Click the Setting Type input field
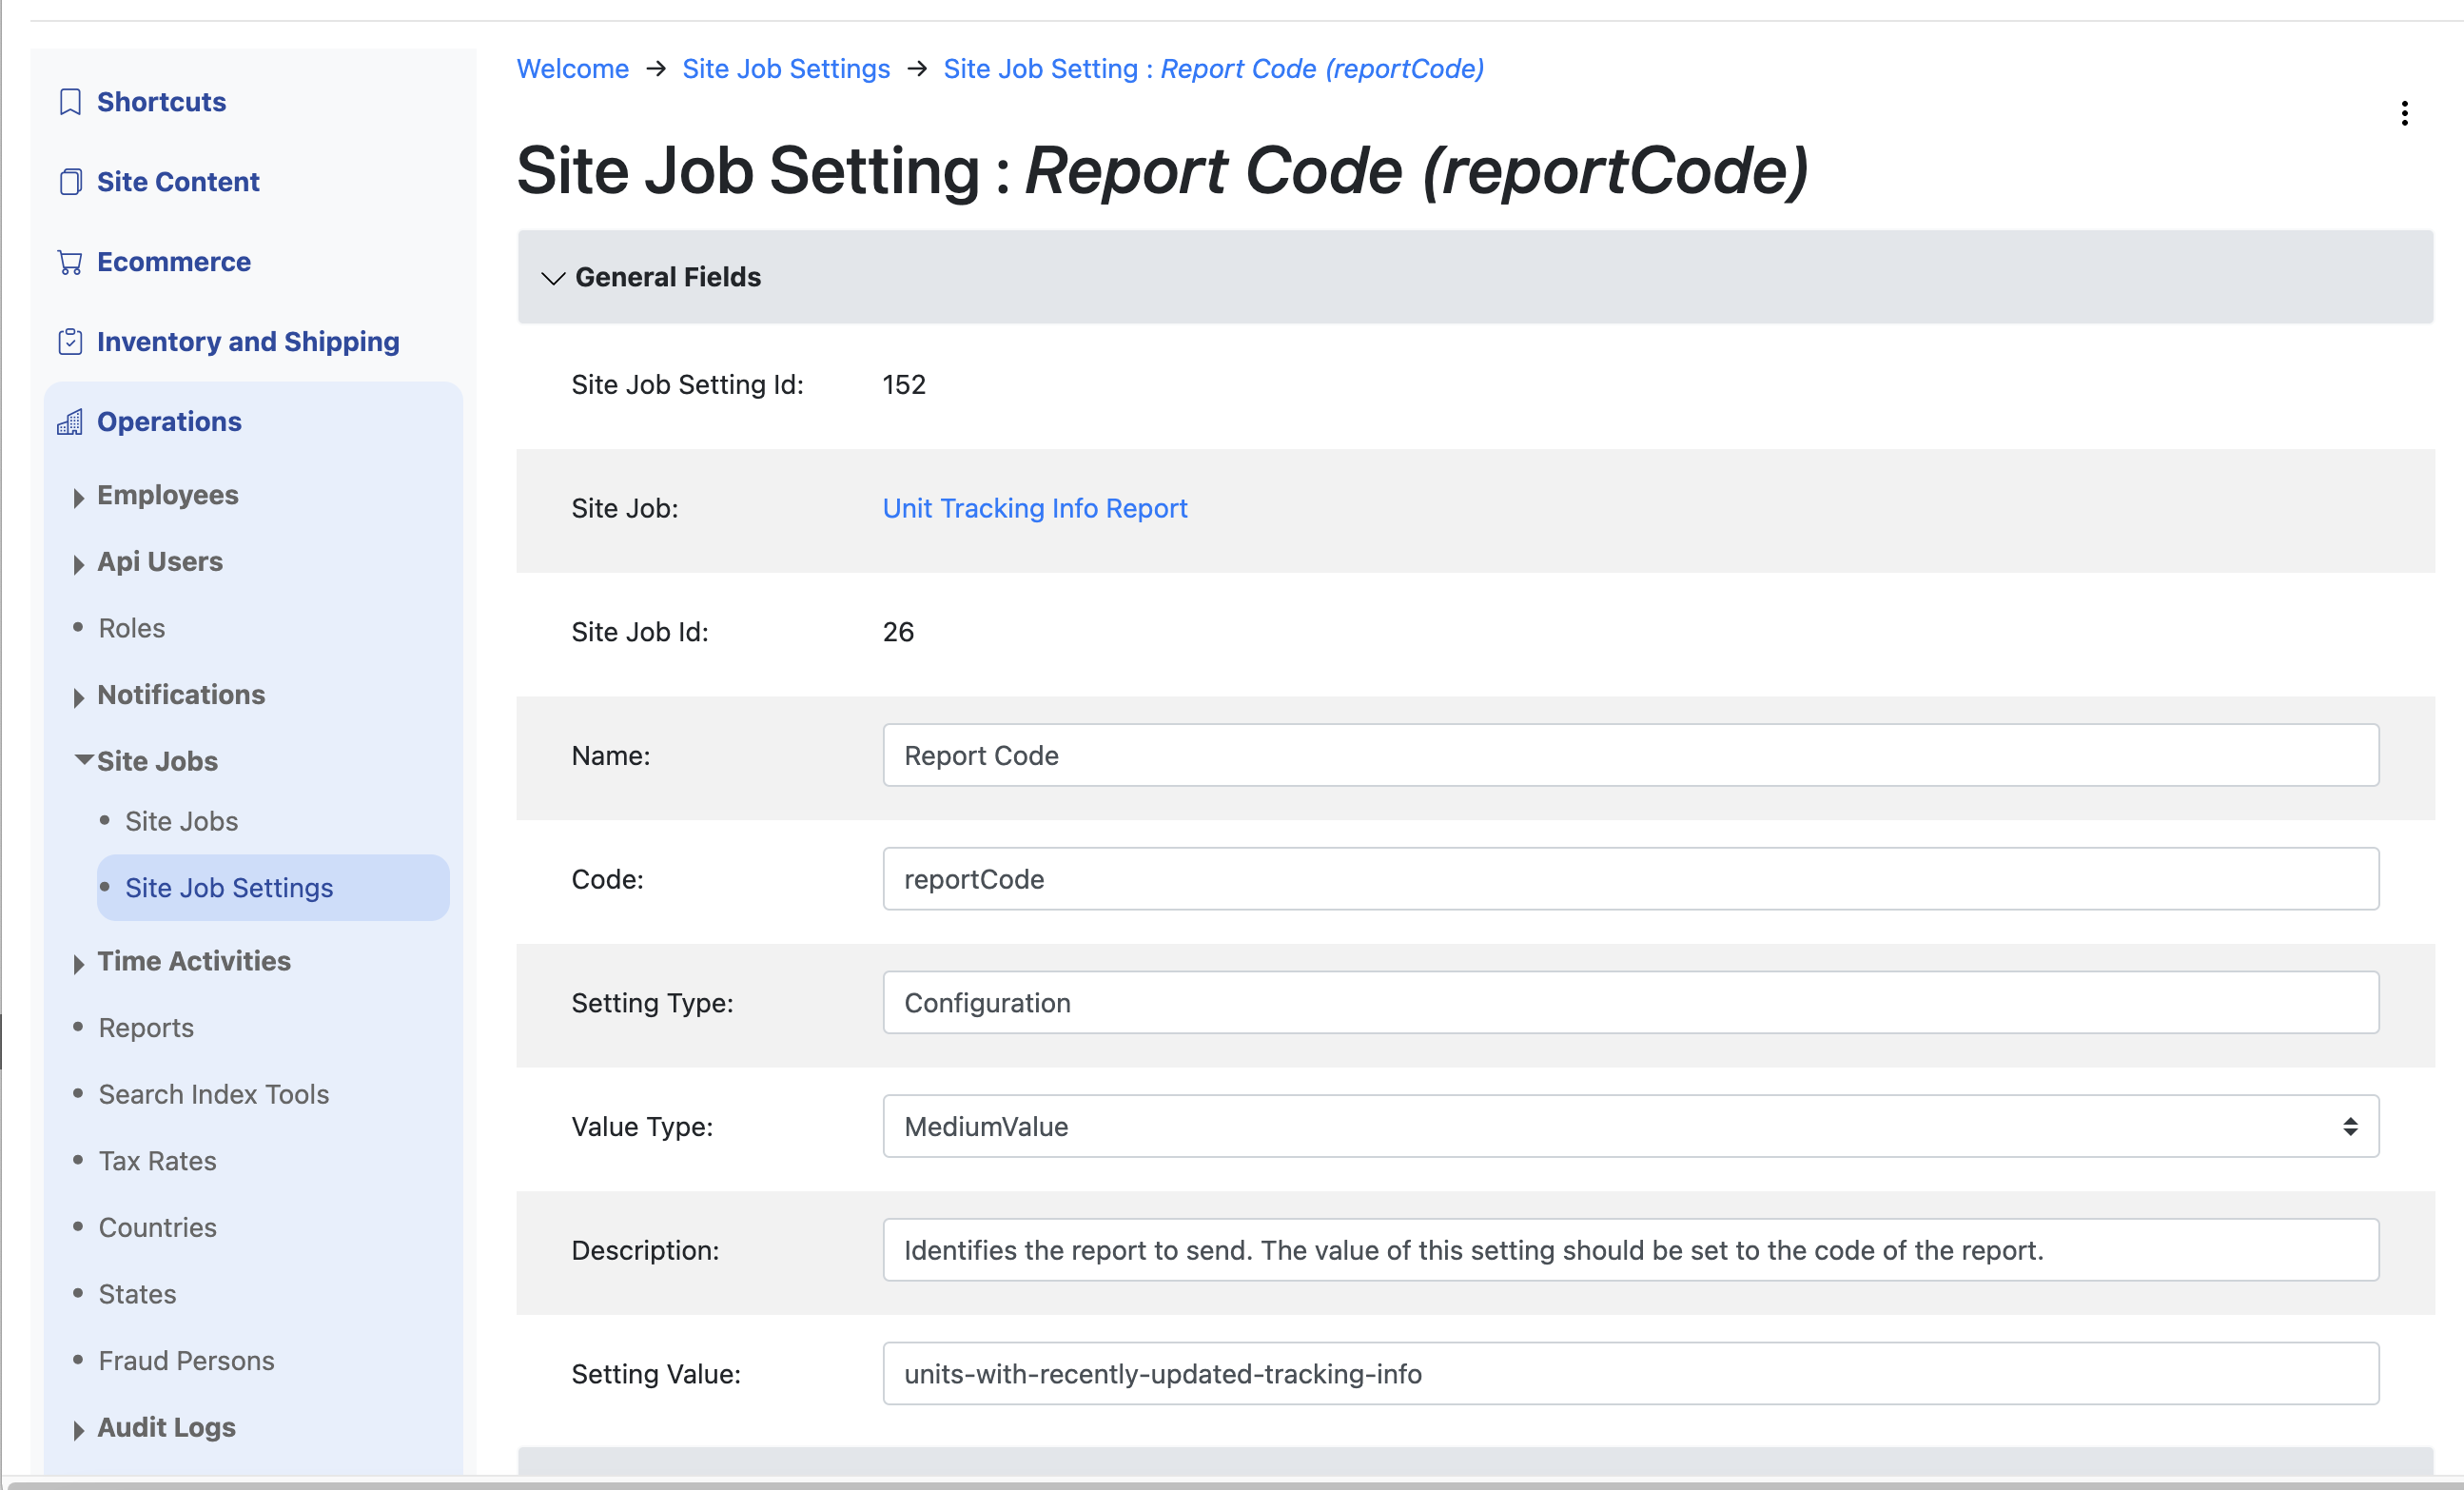This screenshot has width=2464, height=1490. coord(1630,1002)
